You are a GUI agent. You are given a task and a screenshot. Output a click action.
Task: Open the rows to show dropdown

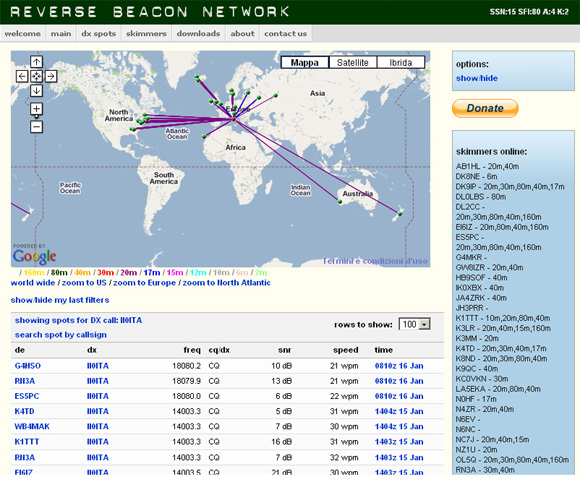[x=414, y=324]
